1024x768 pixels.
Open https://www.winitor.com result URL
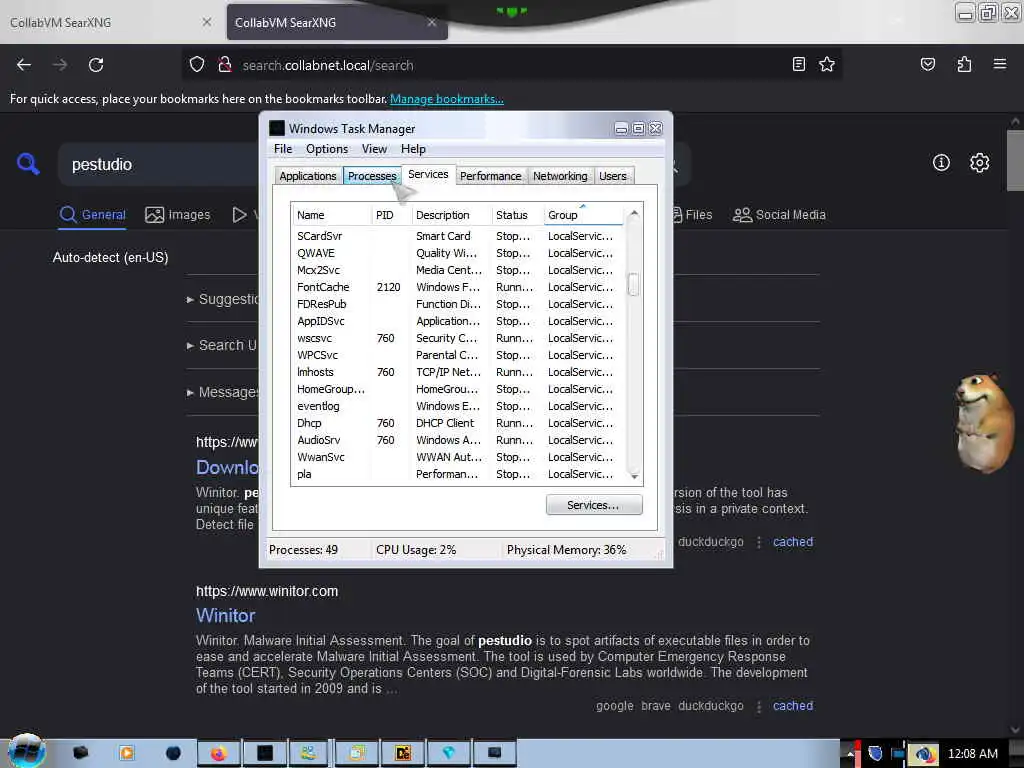coord(267,591)
